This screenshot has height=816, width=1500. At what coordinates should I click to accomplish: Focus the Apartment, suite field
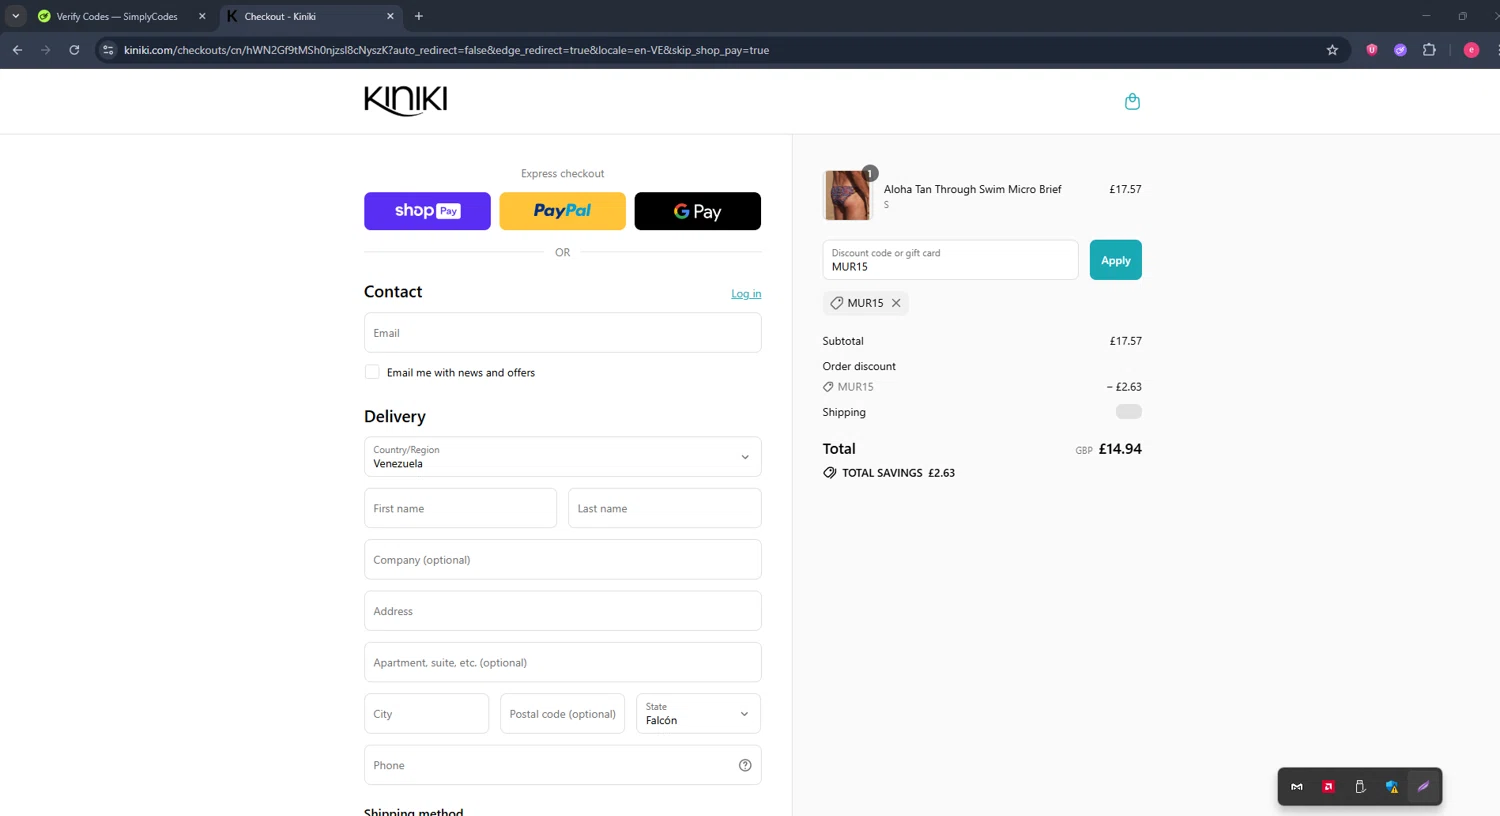562,662
